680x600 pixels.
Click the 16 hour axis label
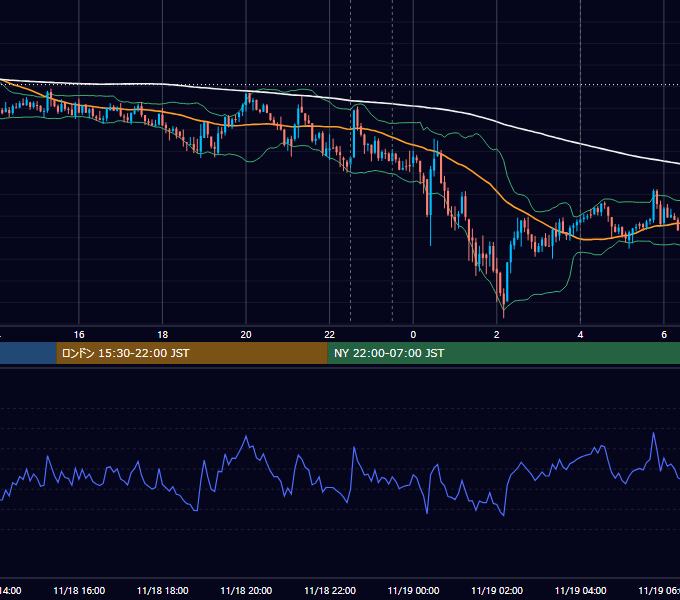[79, 335]
